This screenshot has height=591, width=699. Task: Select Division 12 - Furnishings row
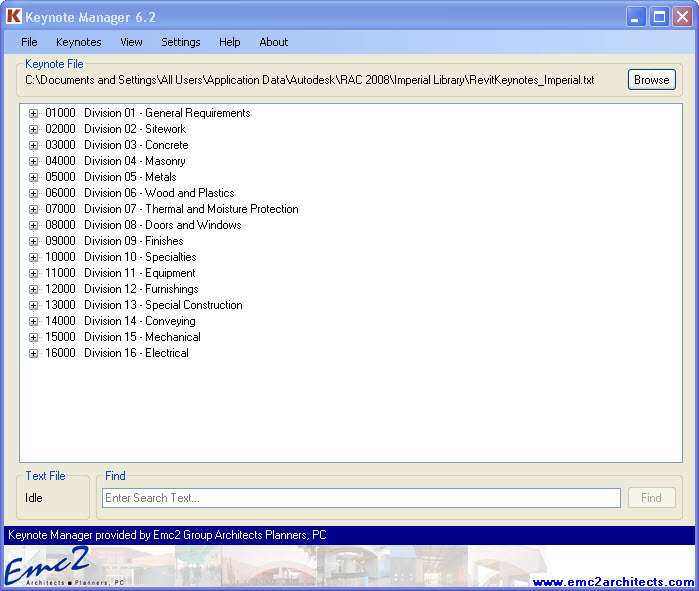pyautogui.click(x=122, y=289)
